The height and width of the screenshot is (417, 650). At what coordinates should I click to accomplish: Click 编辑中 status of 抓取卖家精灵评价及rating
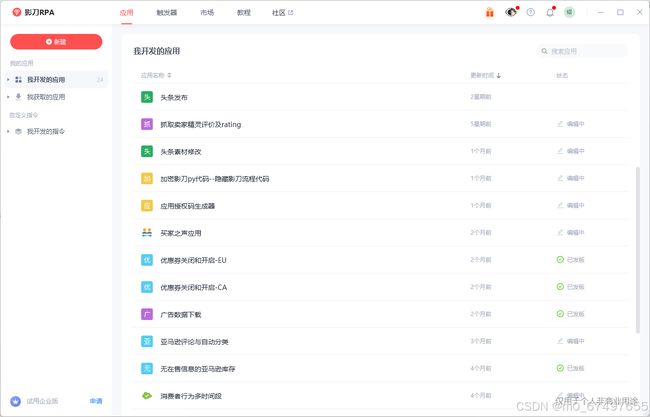tap(570, 124)
